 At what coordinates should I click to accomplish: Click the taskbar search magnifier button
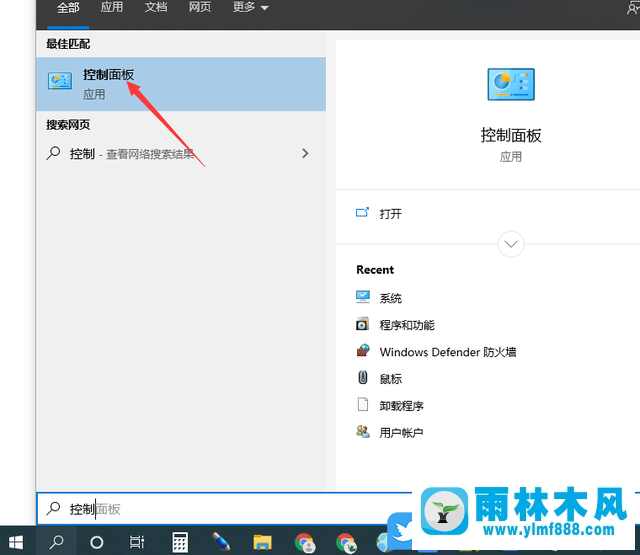tap(56, 542)
